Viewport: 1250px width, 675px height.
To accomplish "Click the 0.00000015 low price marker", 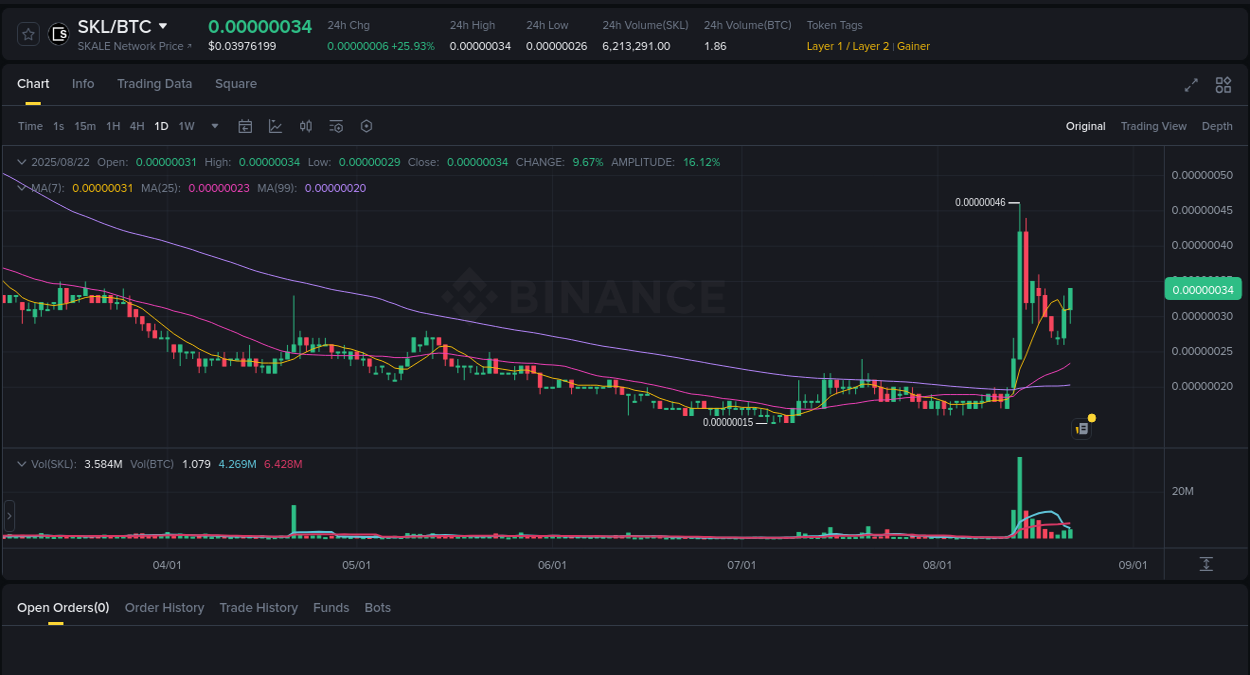I will 728,422.
